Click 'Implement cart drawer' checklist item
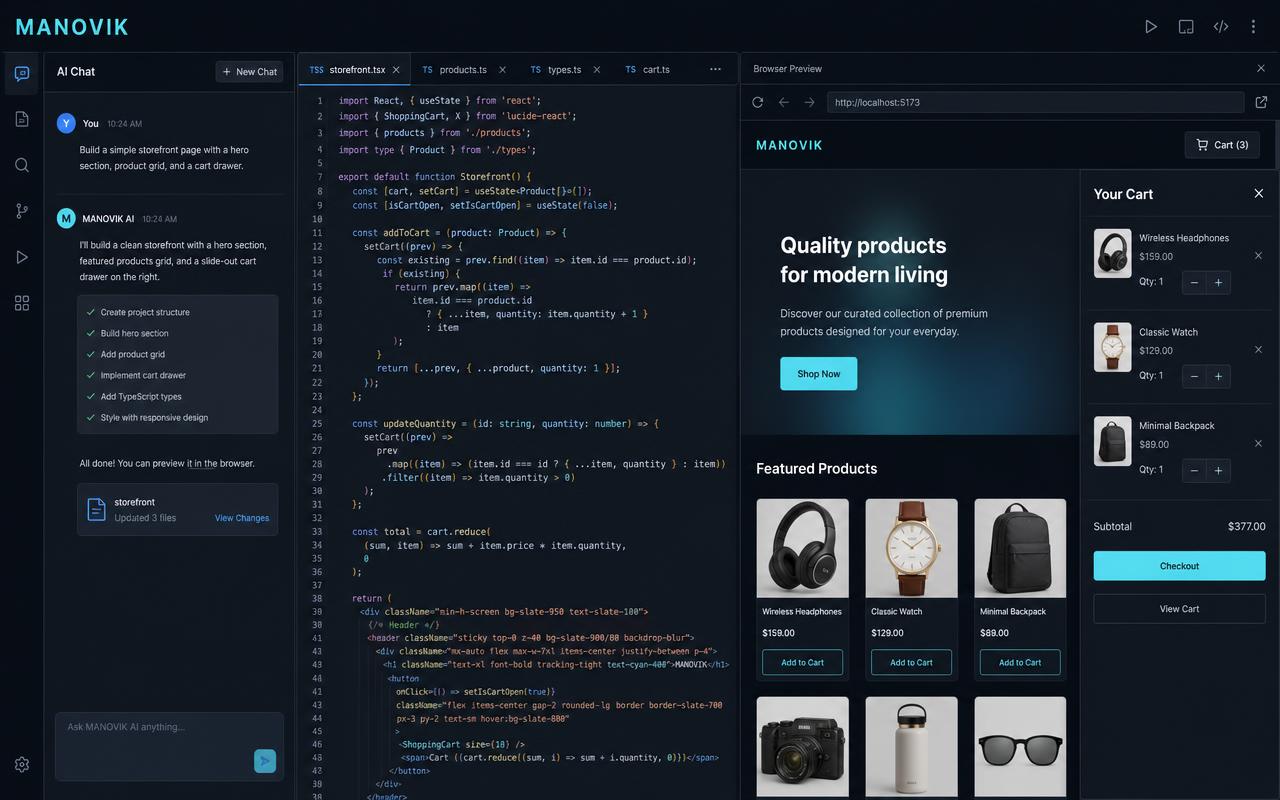Viewport: 1280px width, 800px height. pos(143,375)
